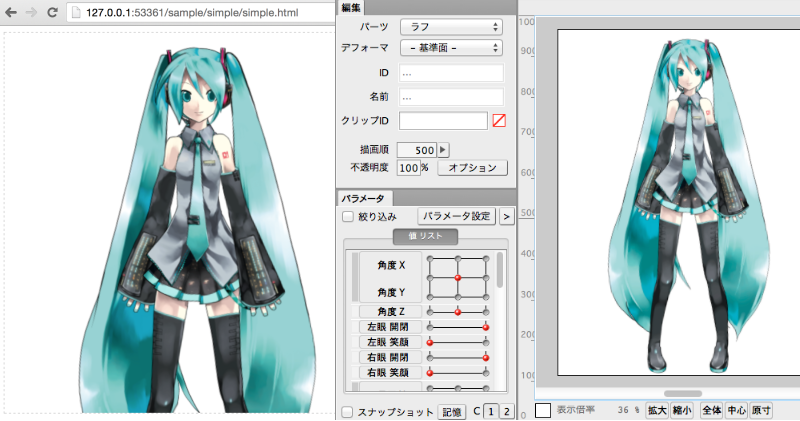Click the red center point of 角度 XY grid

pyautogui.click(x=458, y=278)
